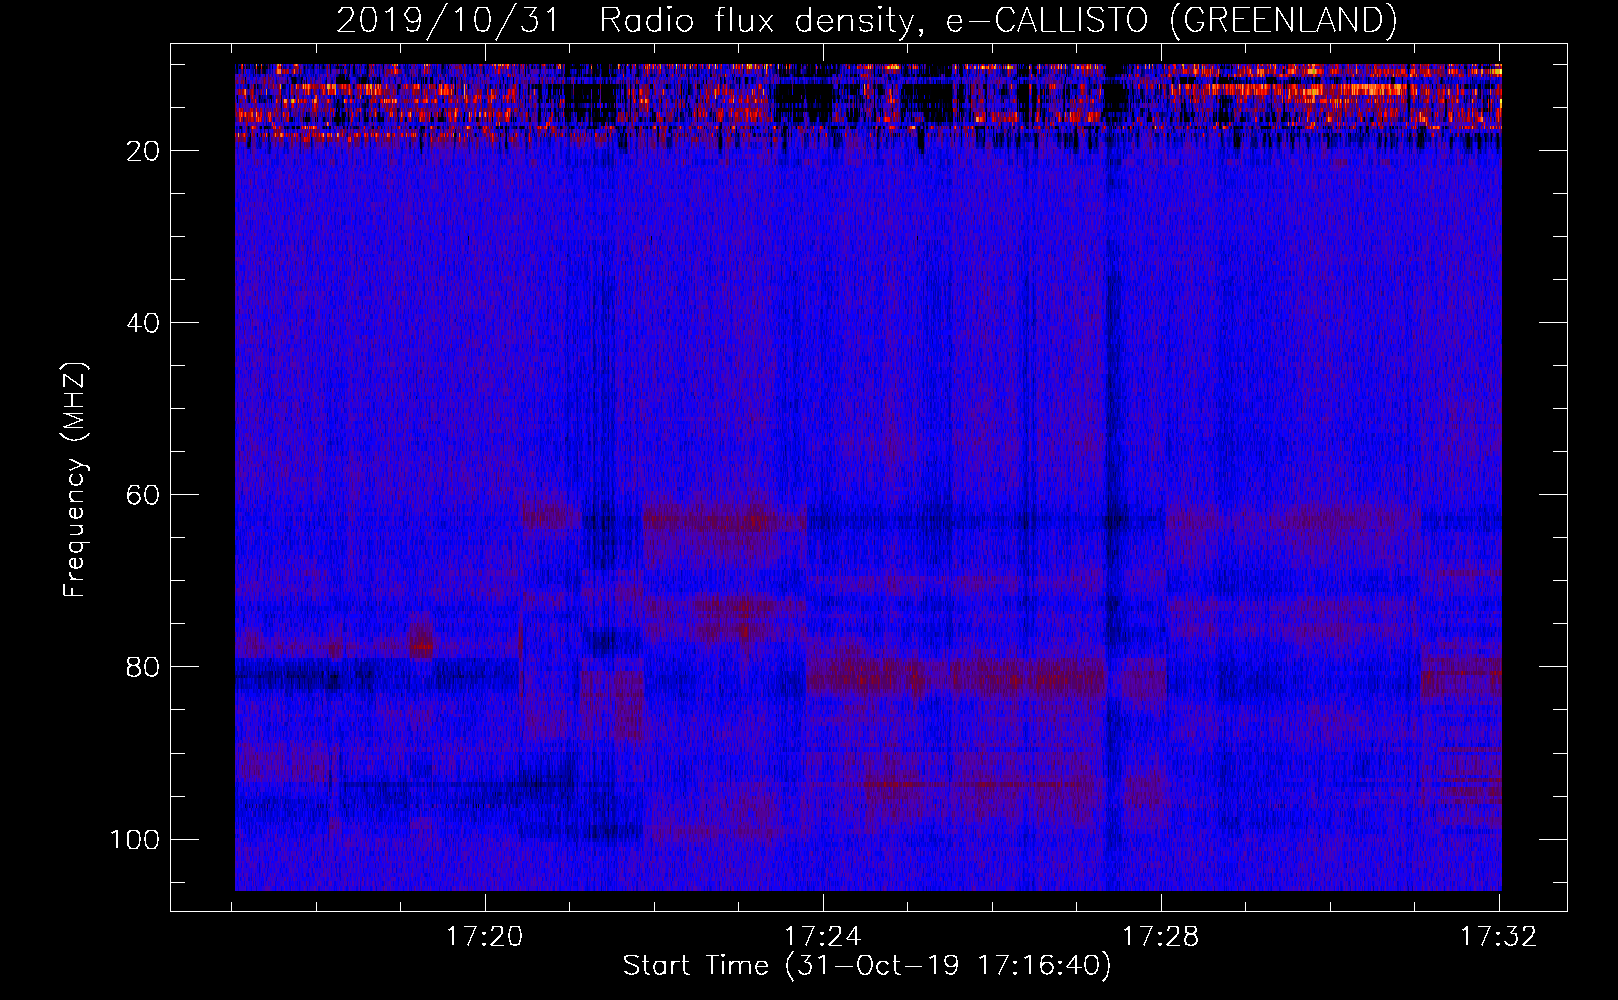Click the 80 MHz frequency tick label
Viewport: 1618px width, 1000px height.
(x=144, y=667)
